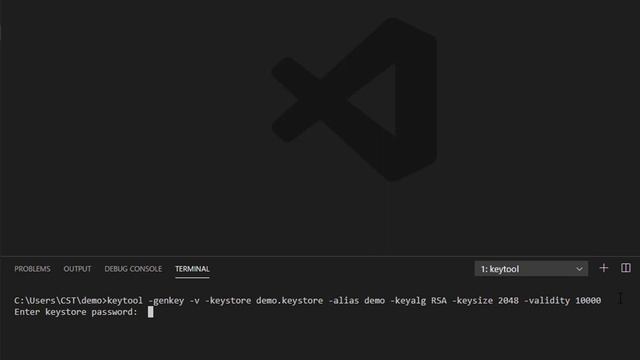This screenshot has width=640, height=360.
Task: Click '-keysize 2048' in the terminal command
Action: pyautogui.click(x=485, y=301)
